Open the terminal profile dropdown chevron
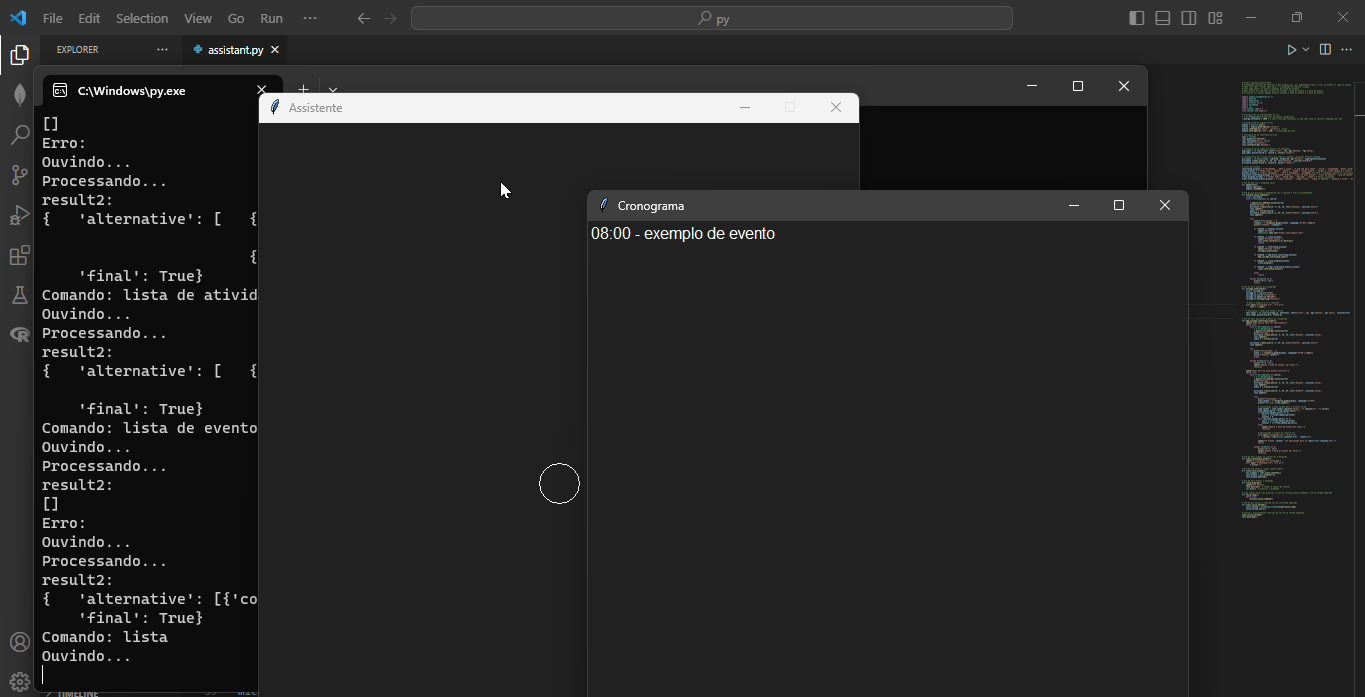Screen dimensions: 1365x697 point(332,90)
